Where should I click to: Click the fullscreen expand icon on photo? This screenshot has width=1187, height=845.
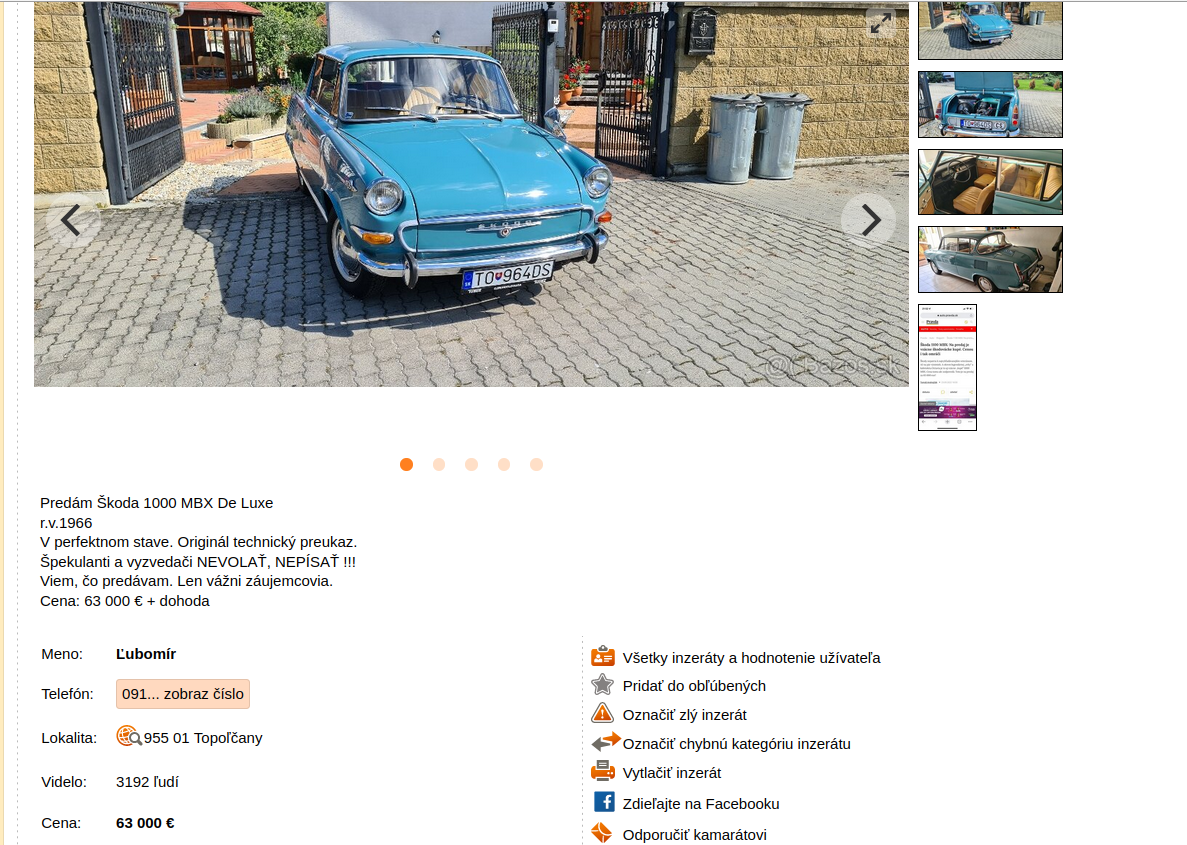click(x=880, y=24)
